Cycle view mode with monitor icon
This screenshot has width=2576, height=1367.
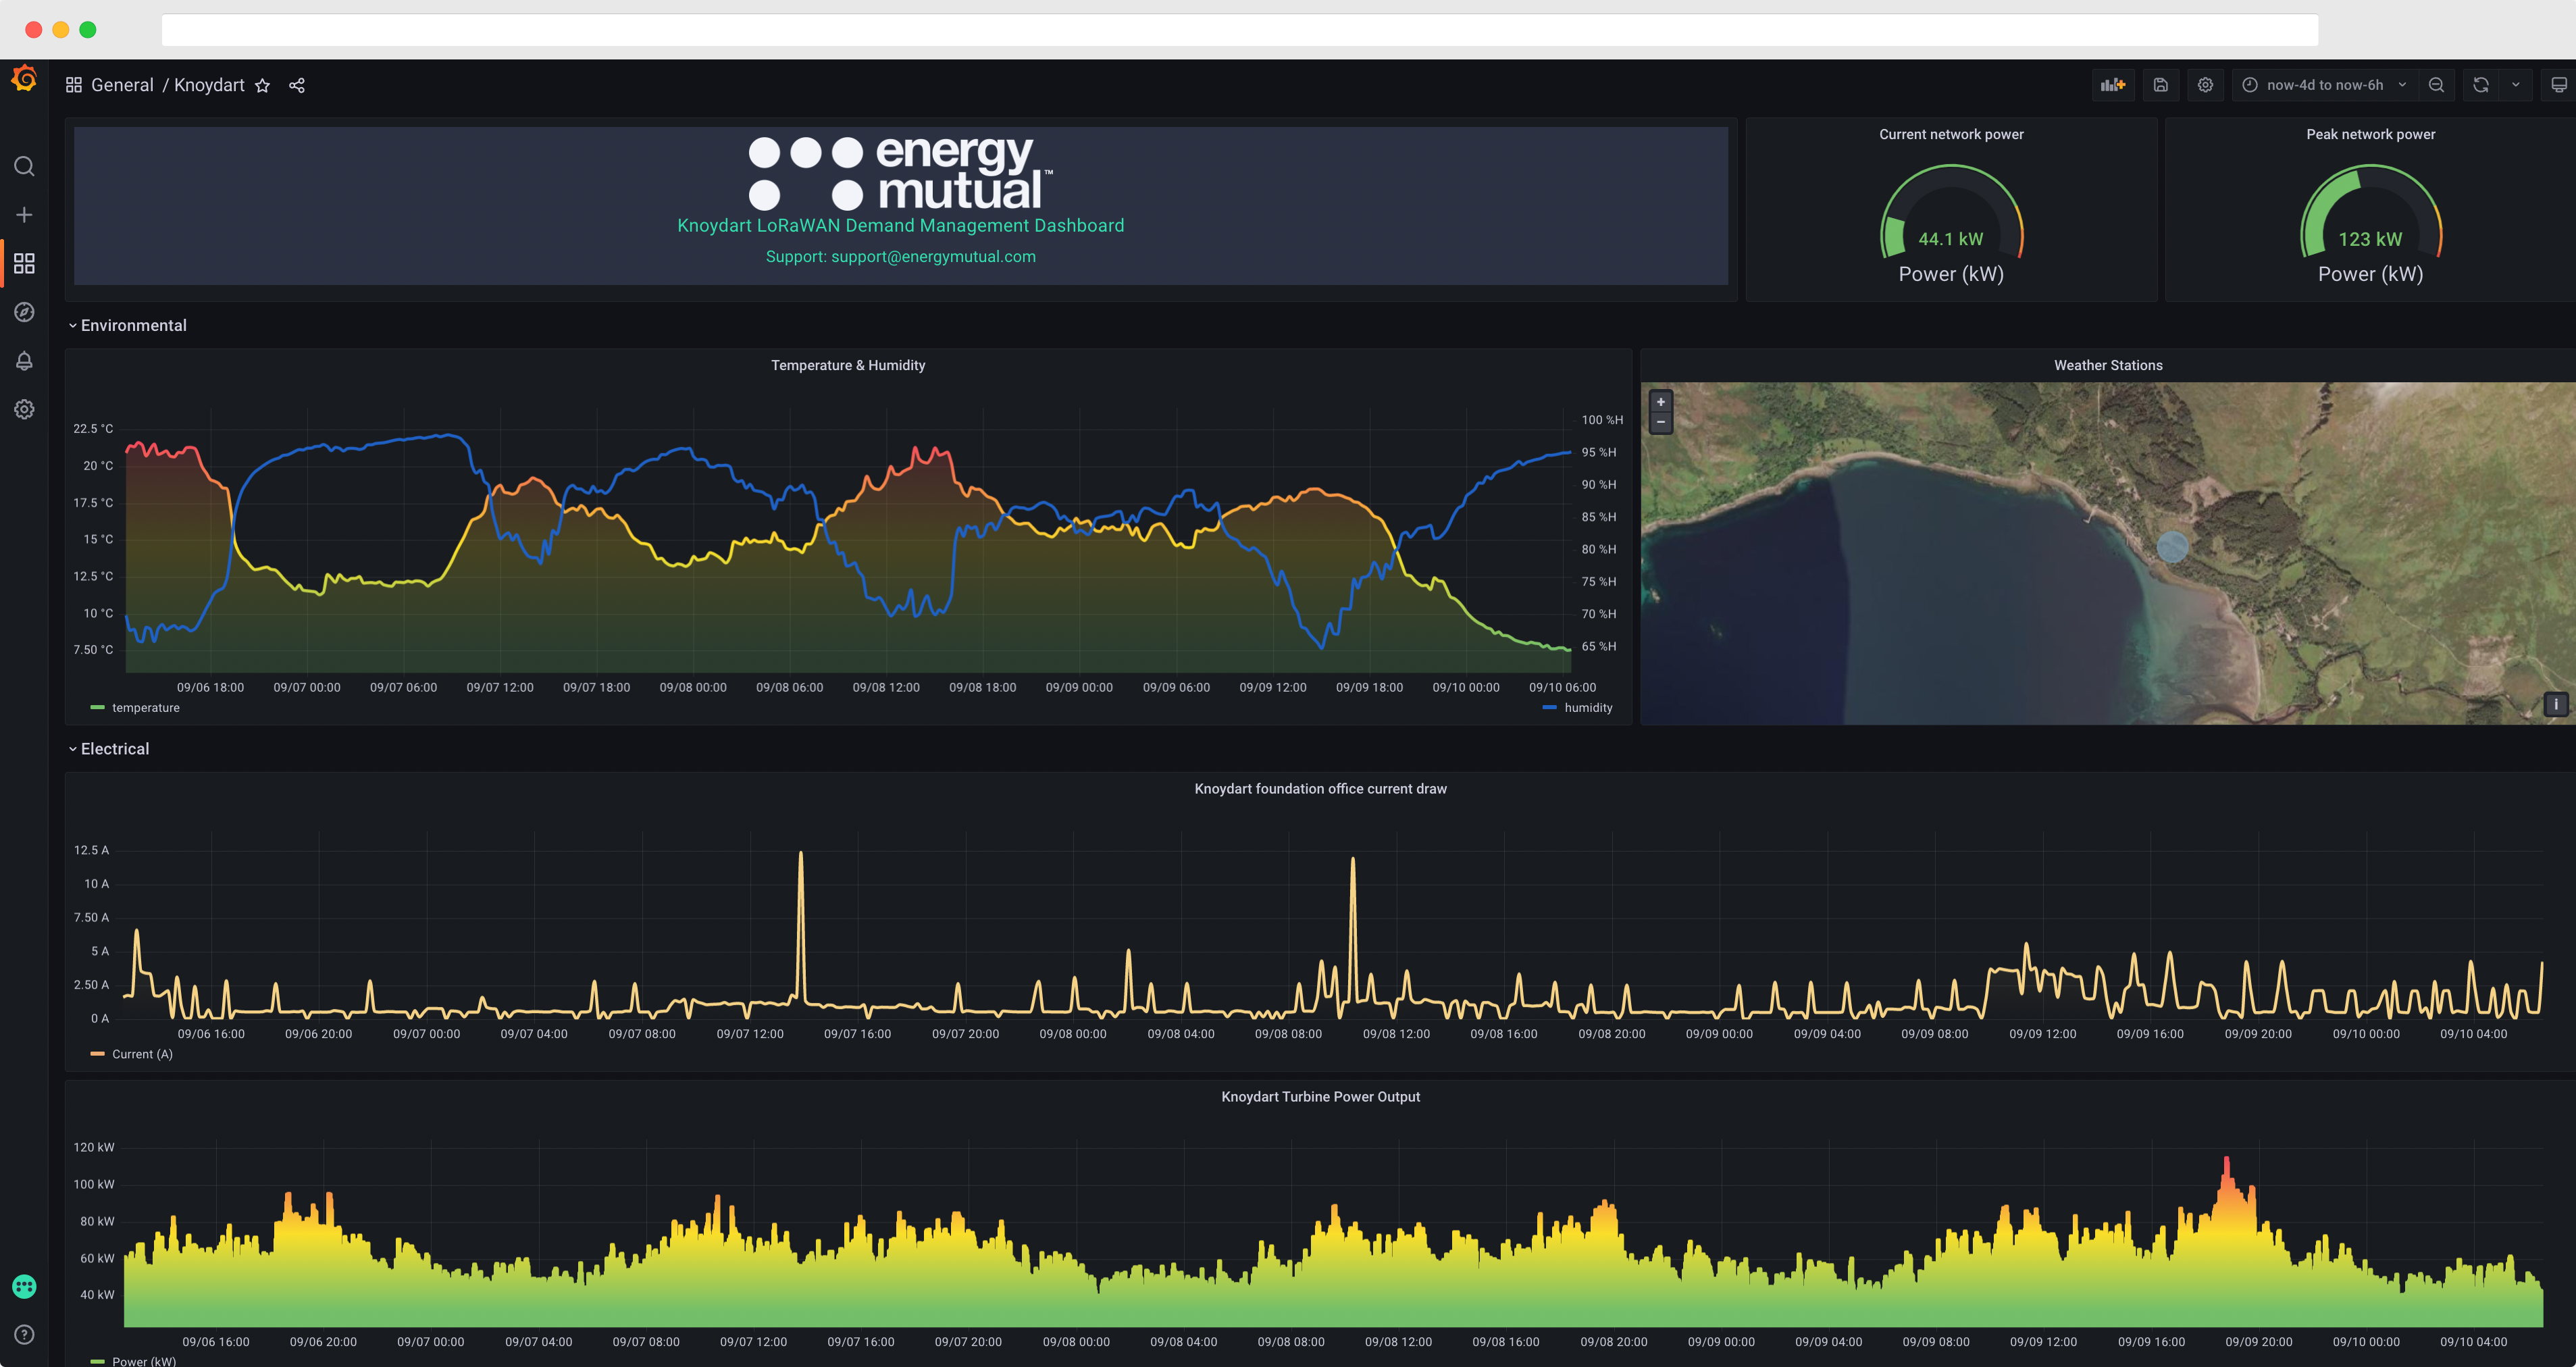(2559, 85)
